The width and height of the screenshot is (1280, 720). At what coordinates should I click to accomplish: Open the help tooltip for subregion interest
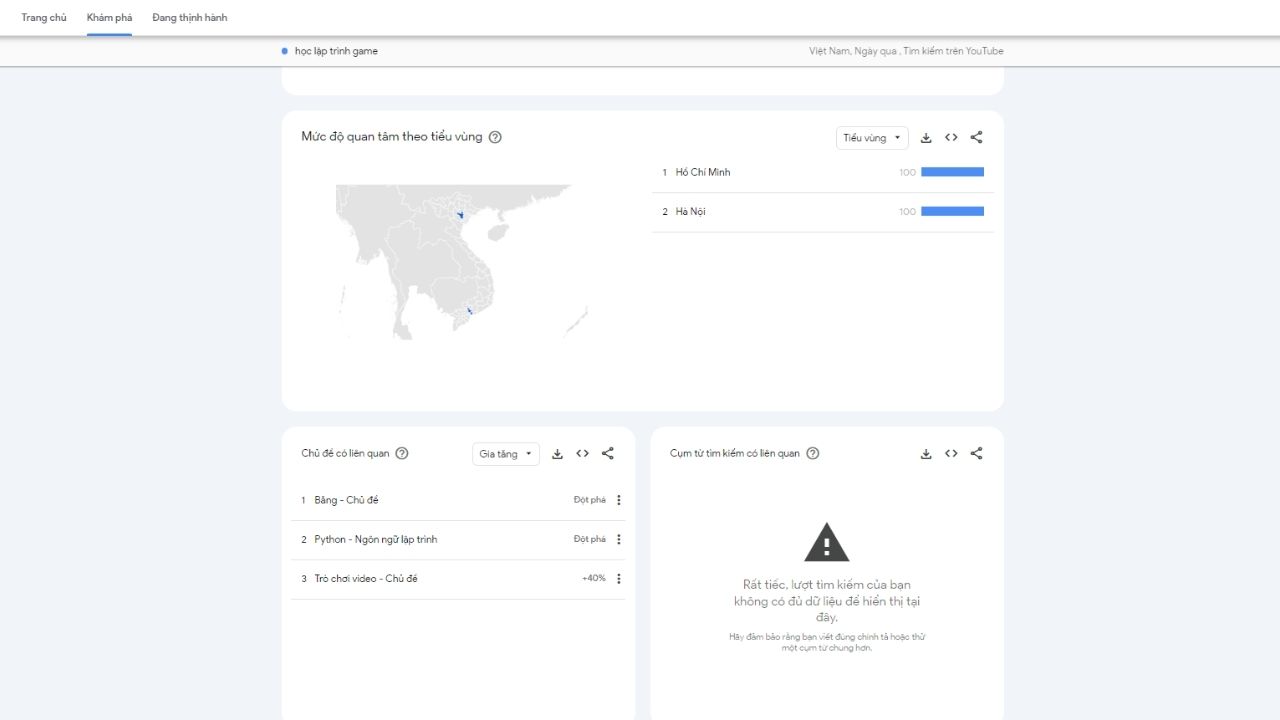(494, 136)
